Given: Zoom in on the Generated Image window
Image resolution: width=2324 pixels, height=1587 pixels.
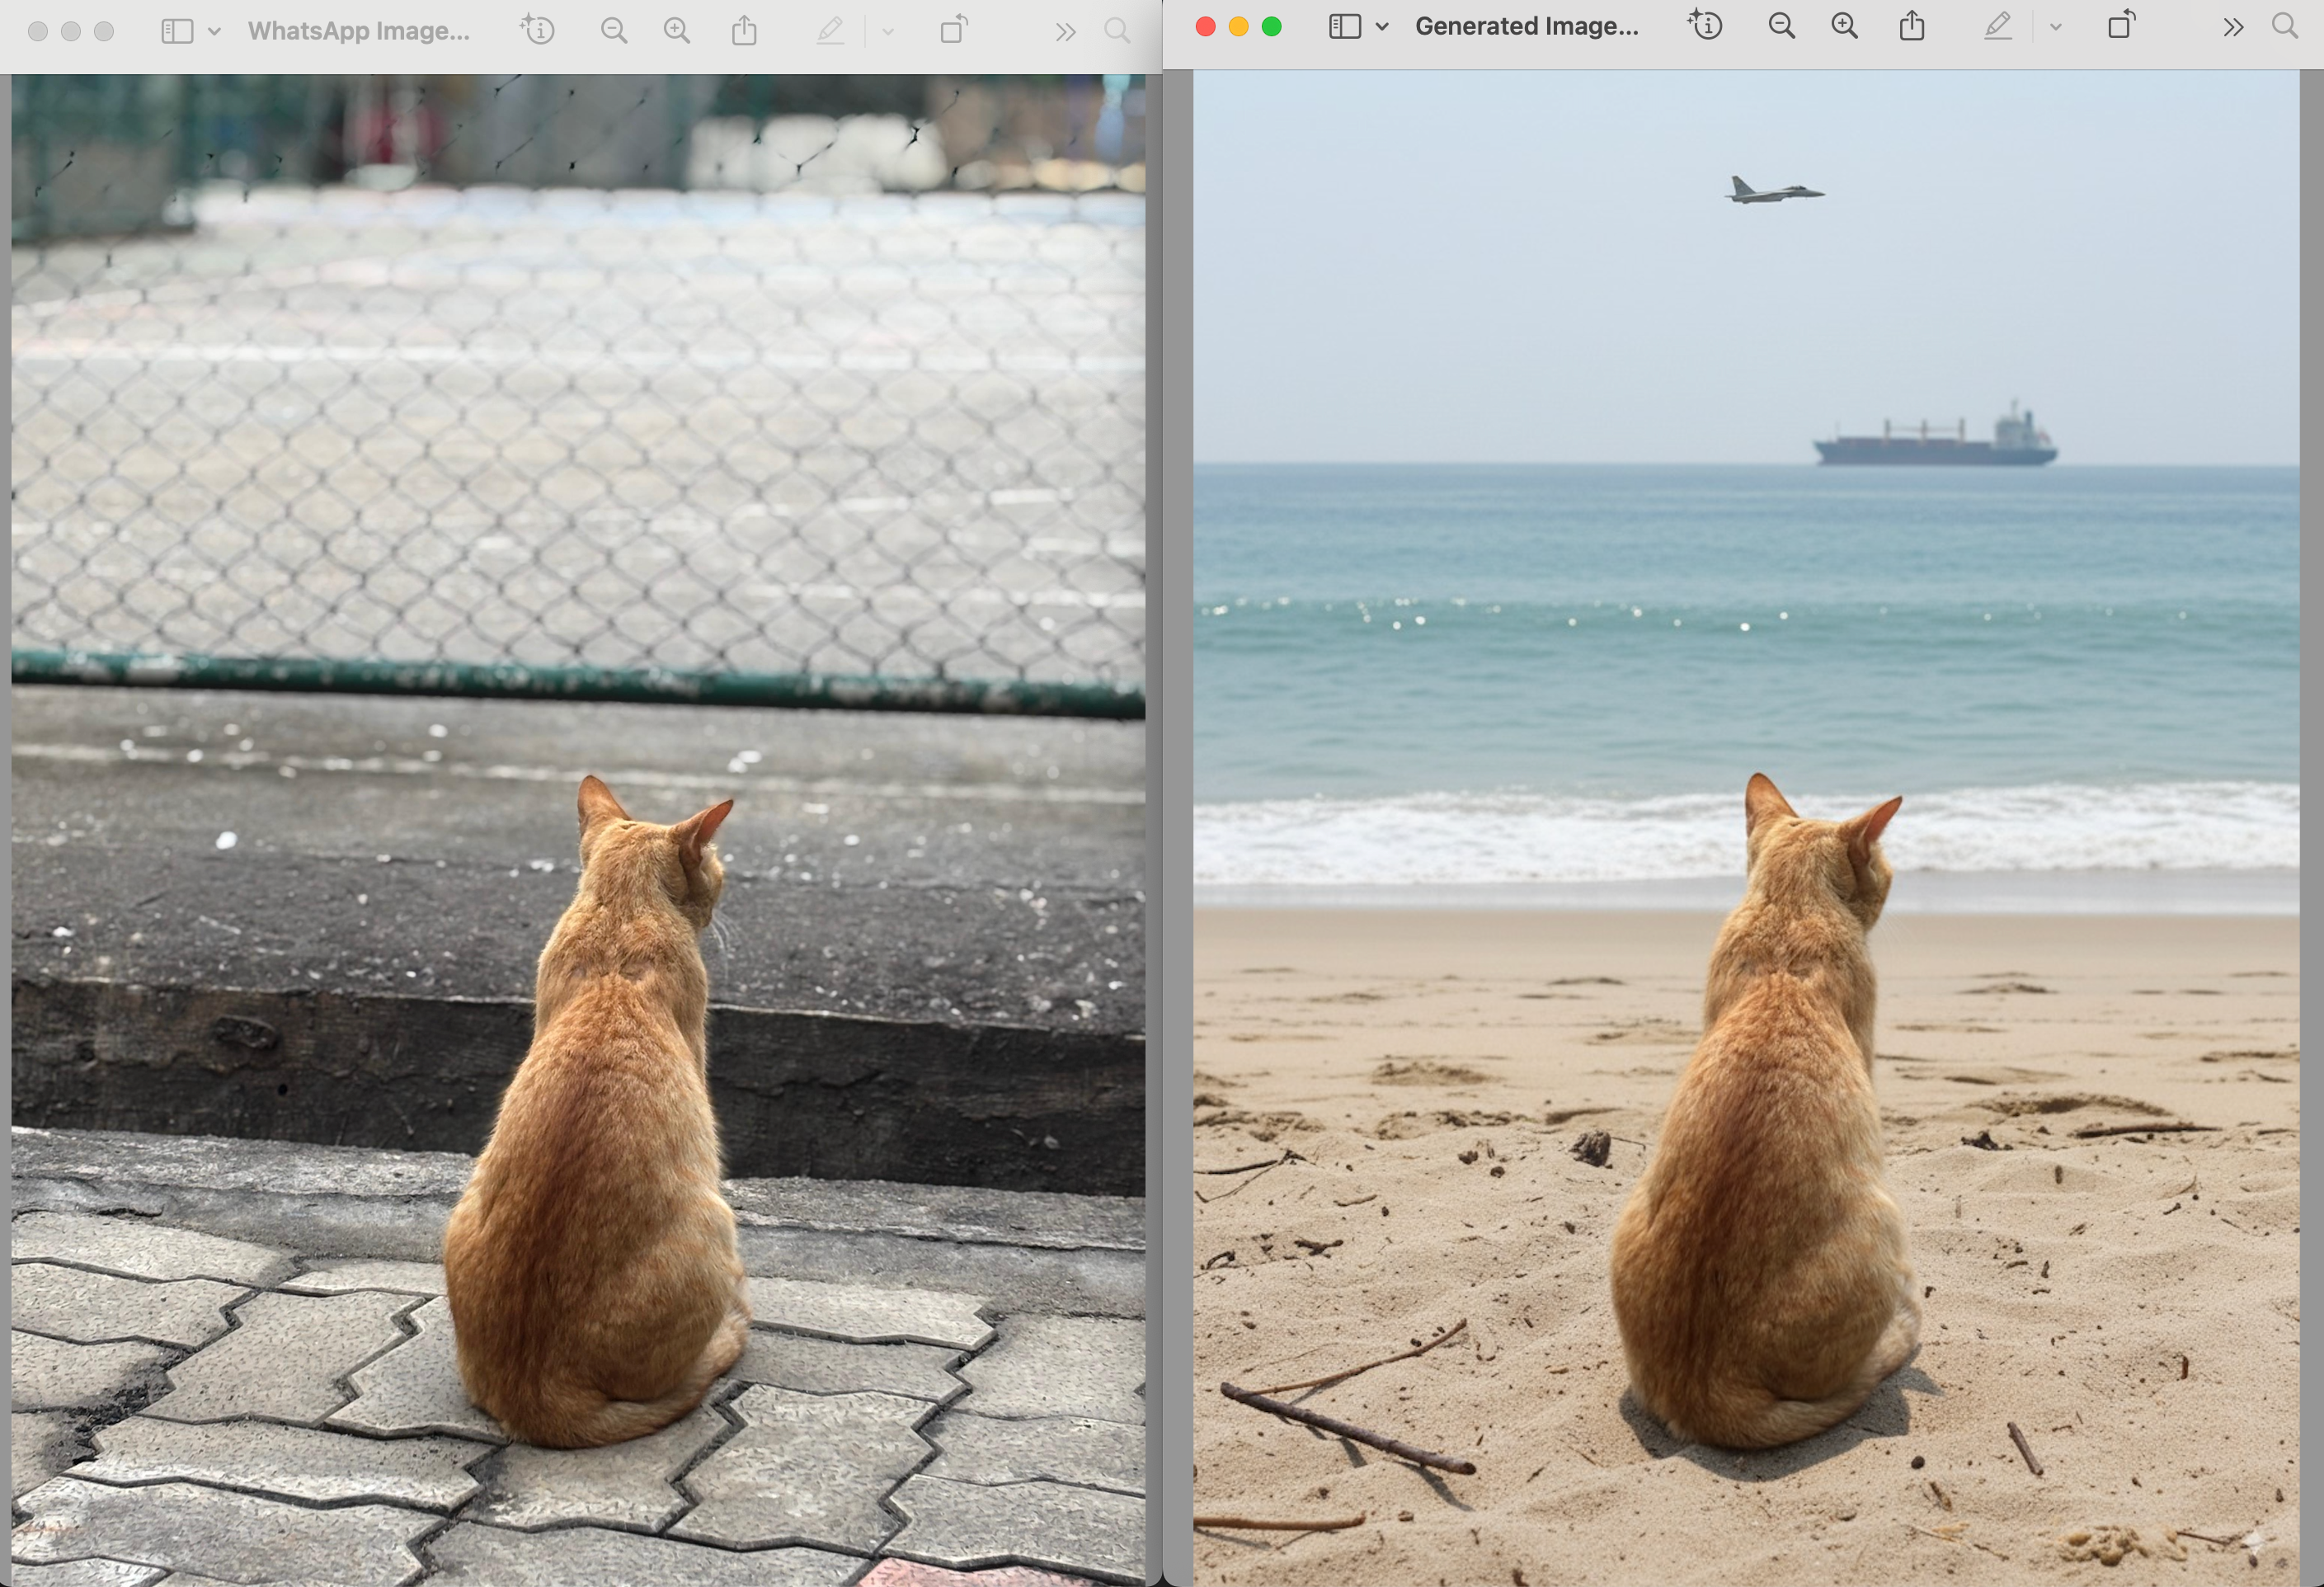Looking at the screenshot, I should pyautogui.click(x=1844, y=26).
